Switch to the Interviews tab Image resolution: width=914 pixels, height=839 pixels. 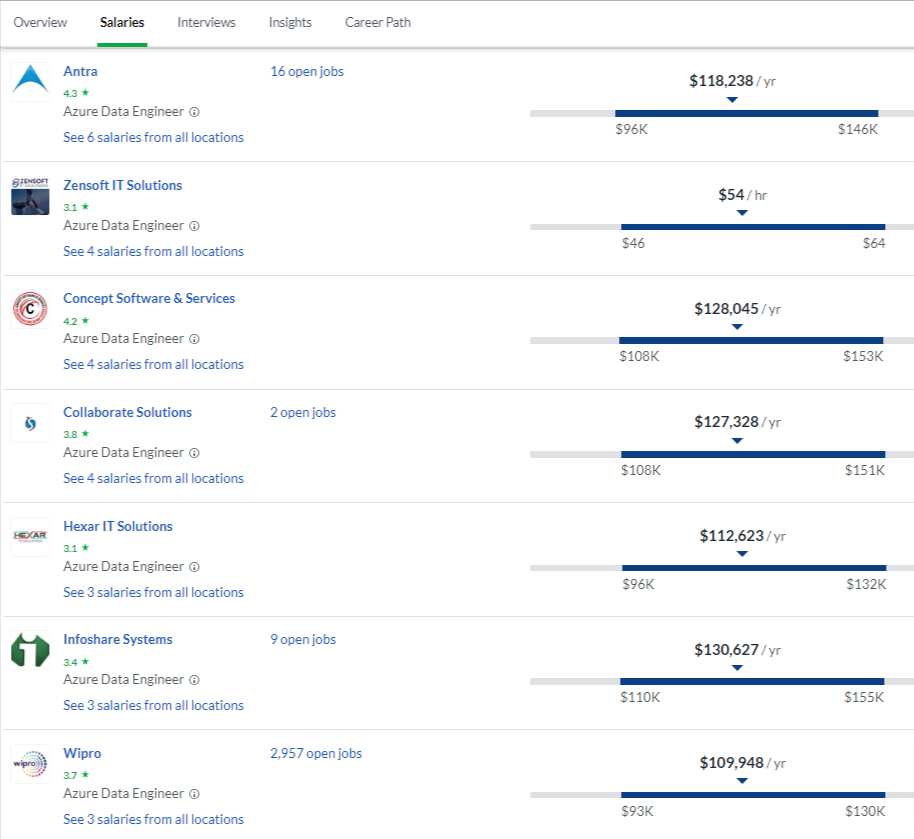[206, 22]
